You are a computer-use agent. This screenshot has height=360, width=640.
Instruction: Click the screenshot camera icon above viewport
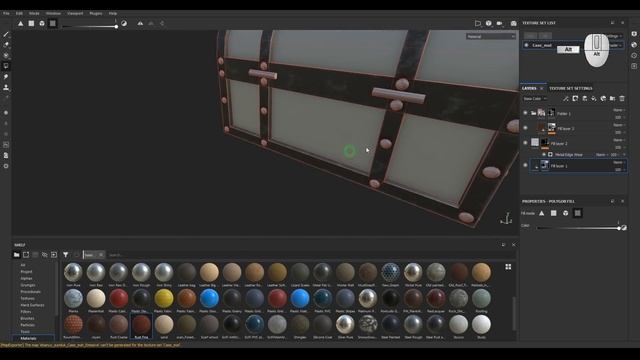[513, 23]
